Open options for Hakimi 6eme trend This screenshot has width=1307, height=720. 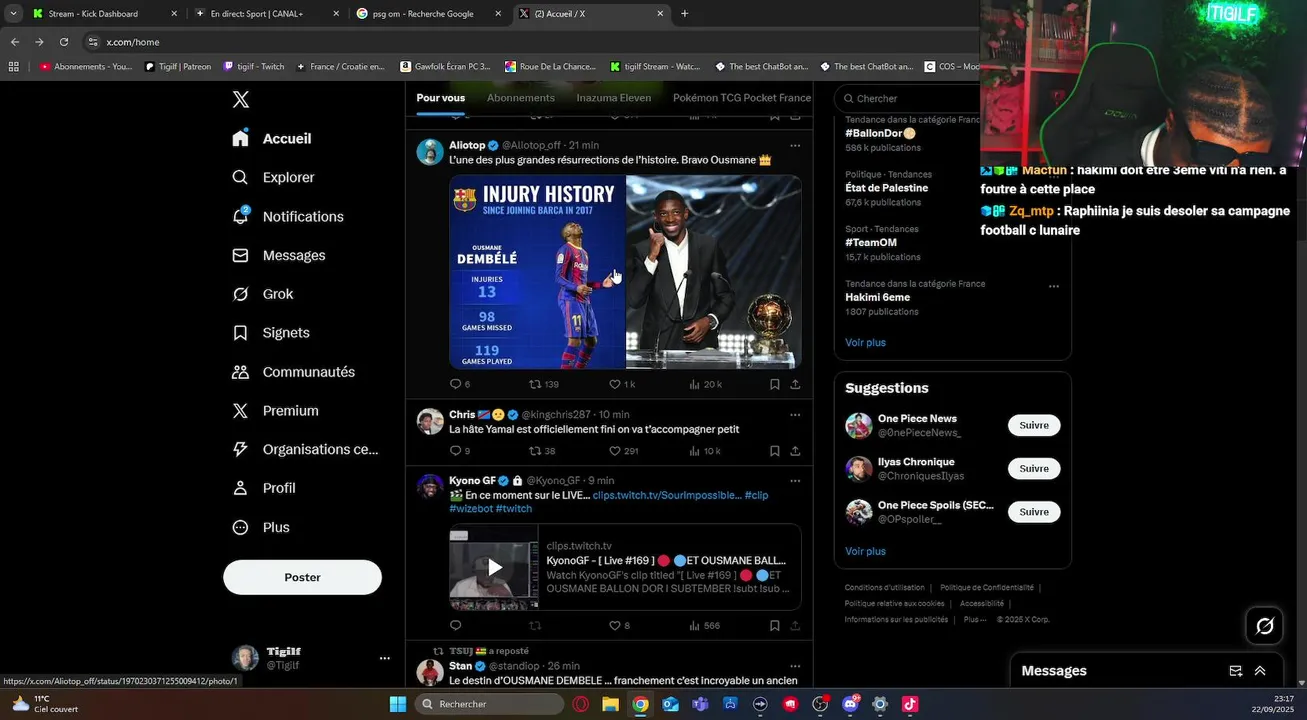point(1053,286)
